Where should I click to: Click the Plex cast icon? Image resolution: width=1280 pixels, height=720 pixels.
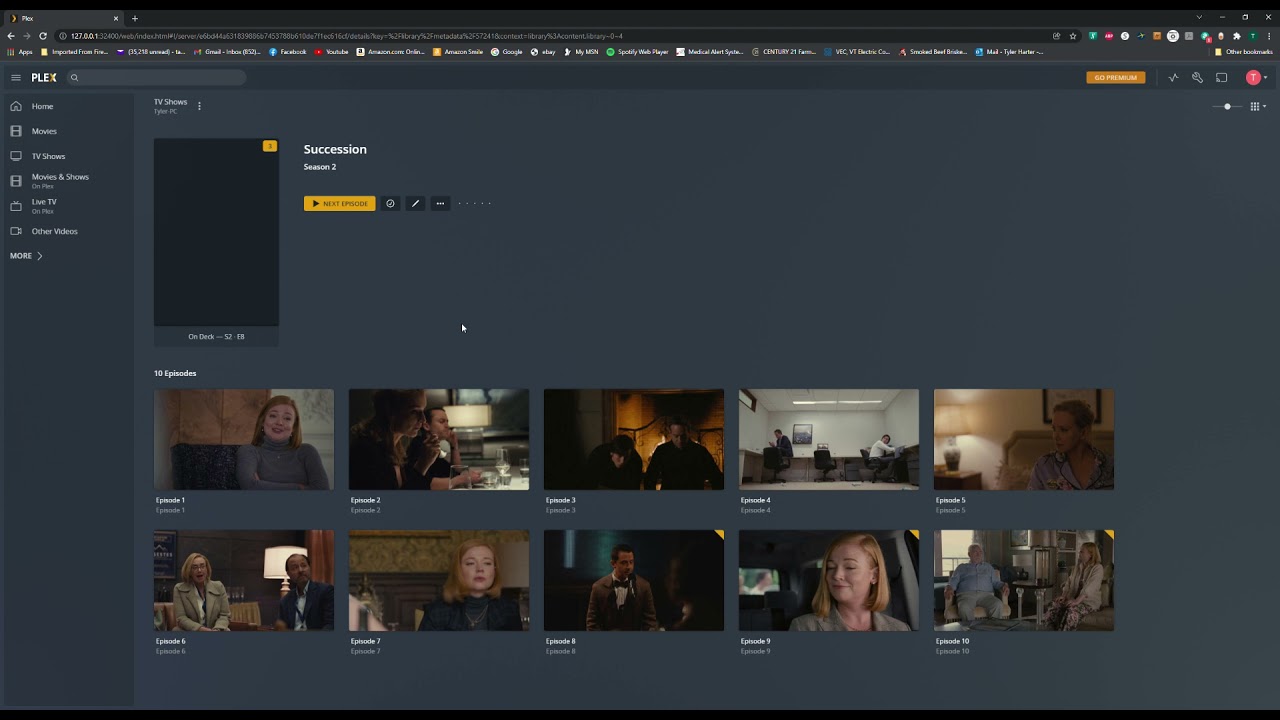[x=1221, y=77]
